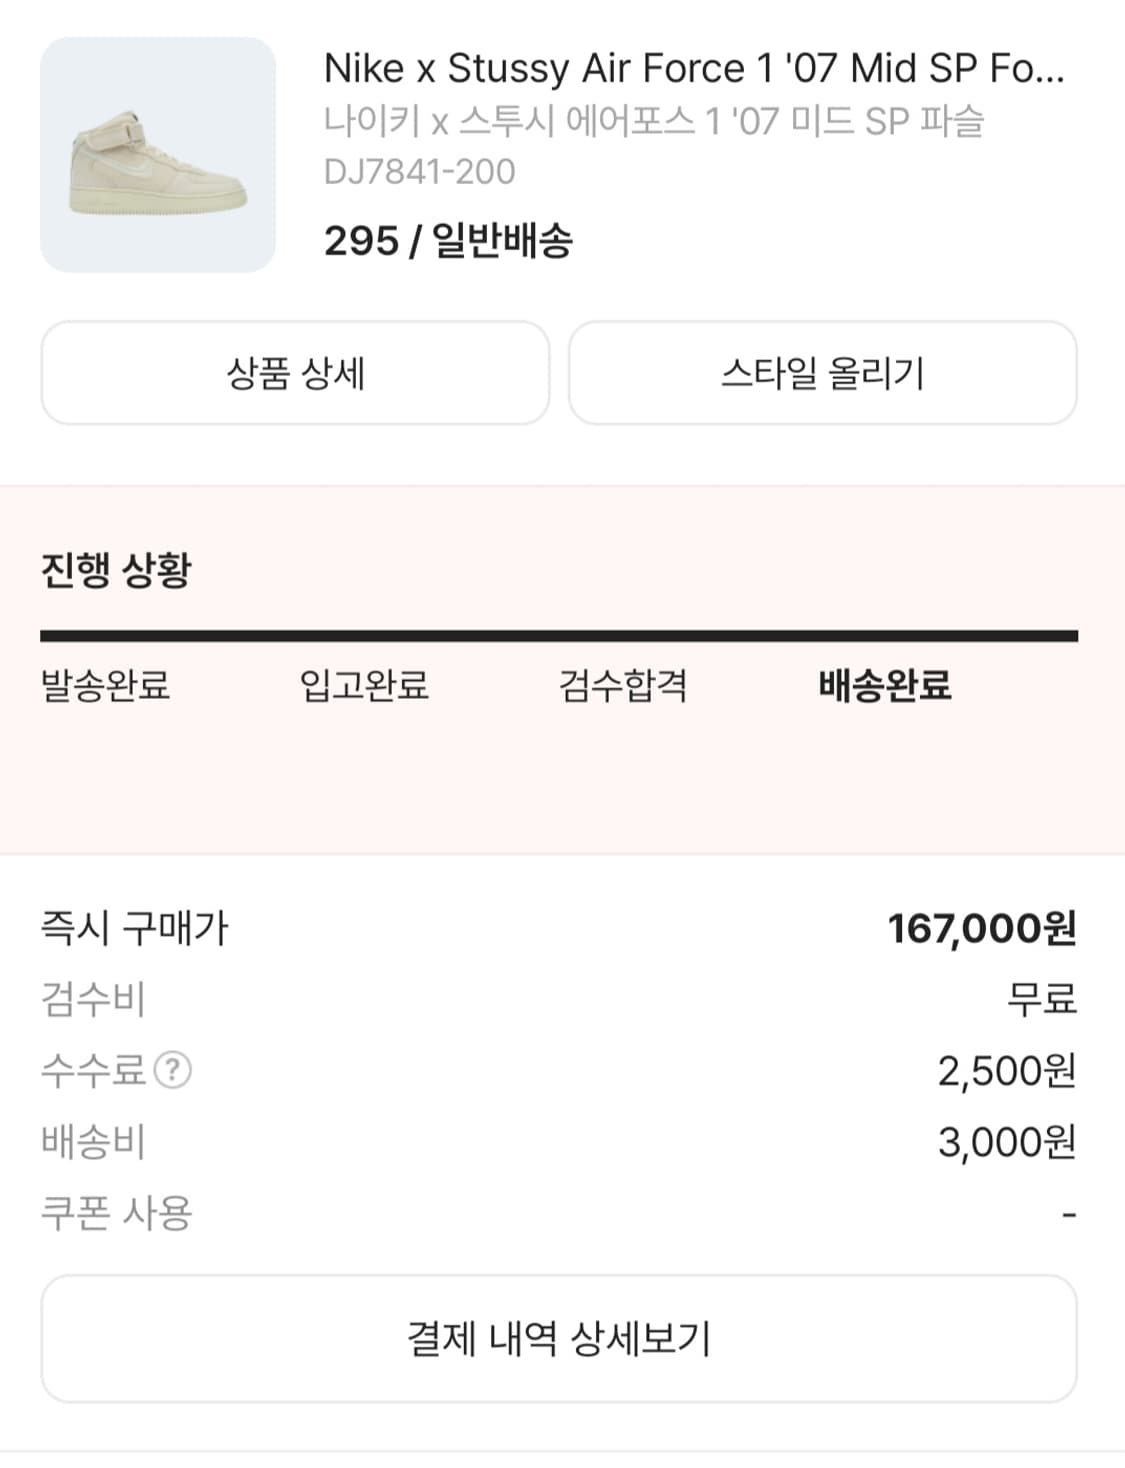Click the 수수료 fee label
This screenshot has height=1468, width=1125.
[x=93, y=1070]
